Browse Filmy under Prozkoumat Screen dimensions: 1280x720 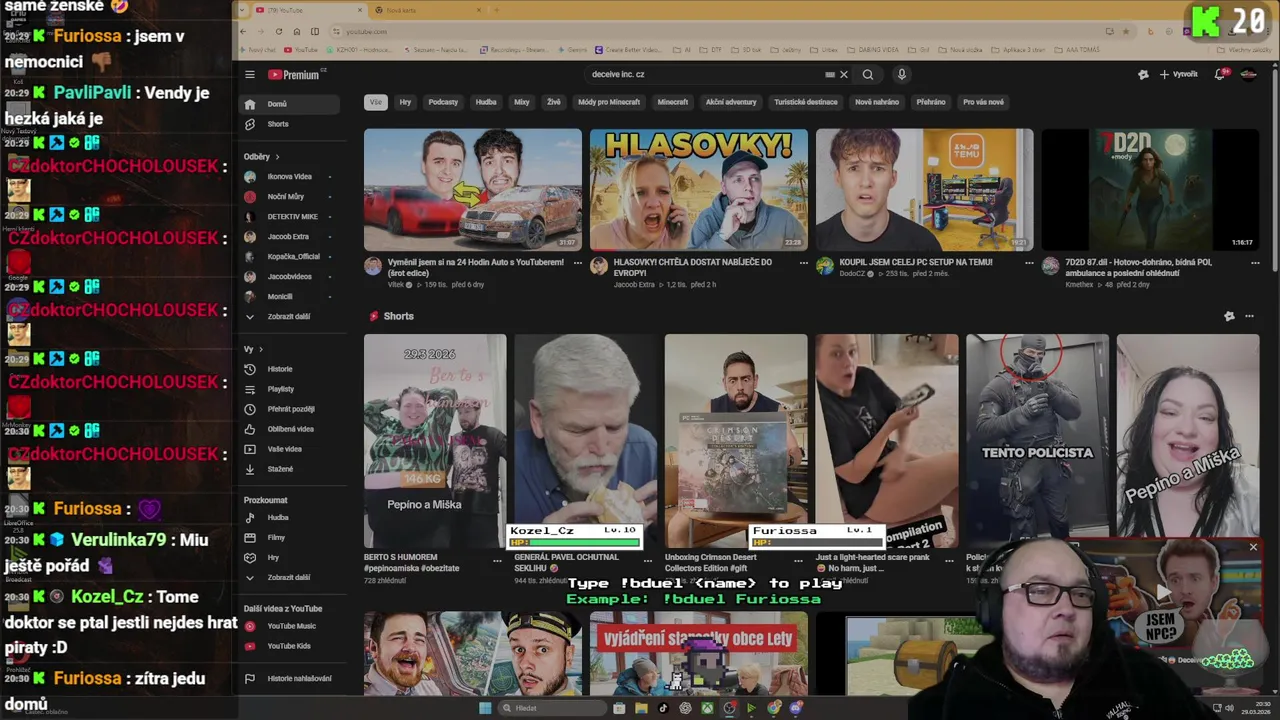tap(289, 537)
